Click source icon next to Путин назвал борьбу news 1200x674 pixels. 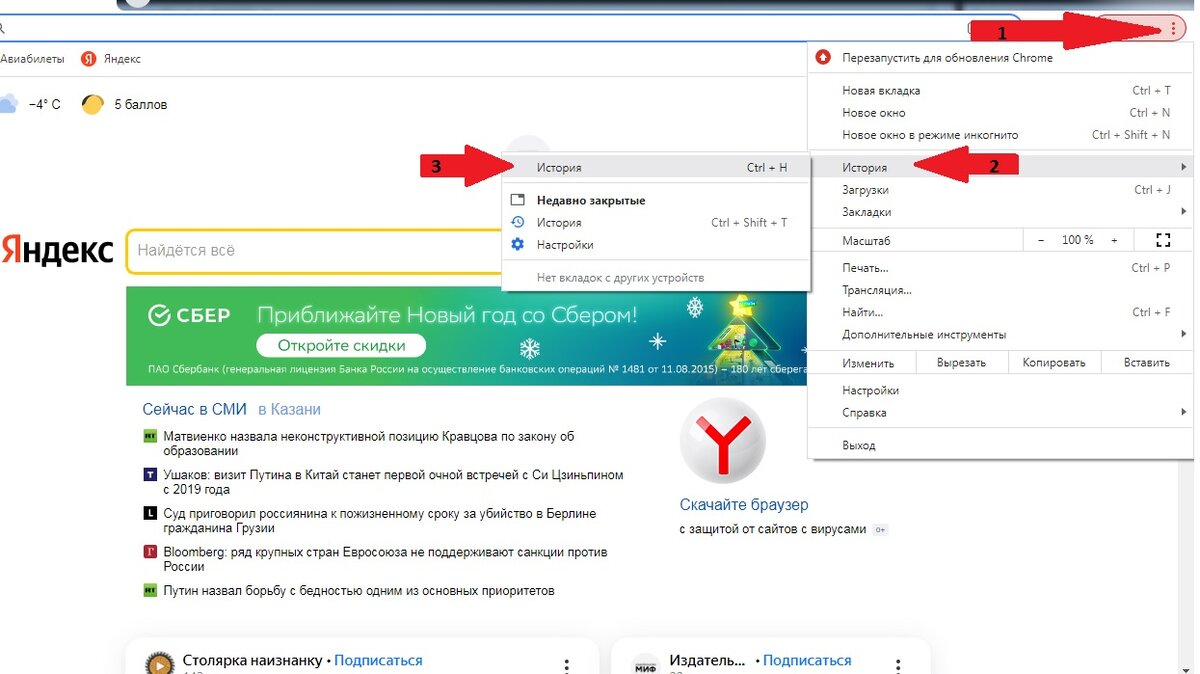coord(150,591)
